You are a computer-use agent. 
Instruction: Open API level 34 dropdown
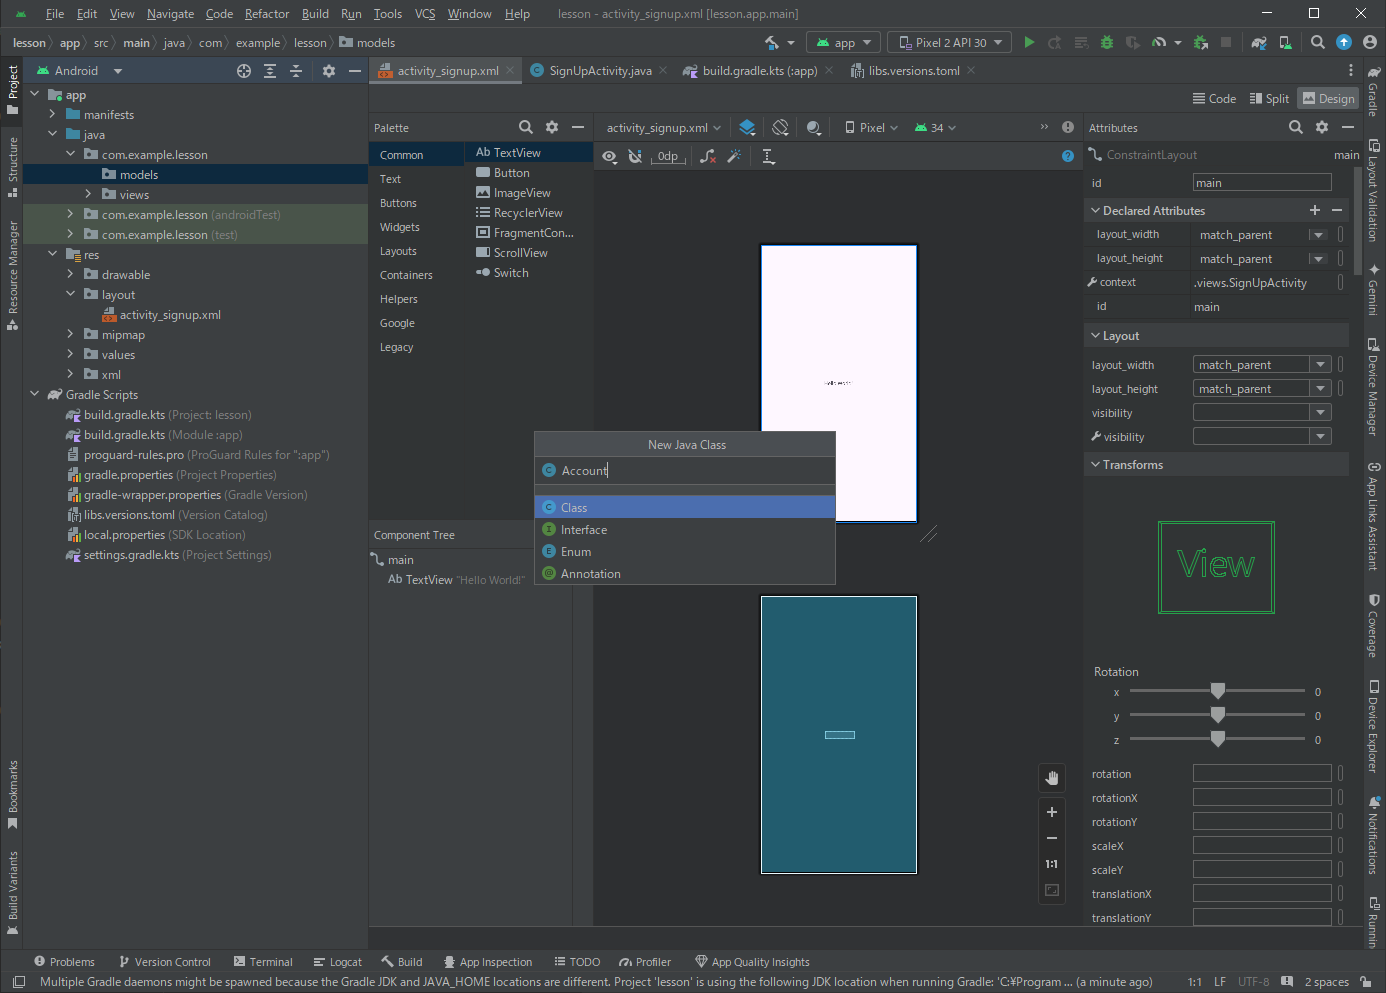tap(935, 127)
